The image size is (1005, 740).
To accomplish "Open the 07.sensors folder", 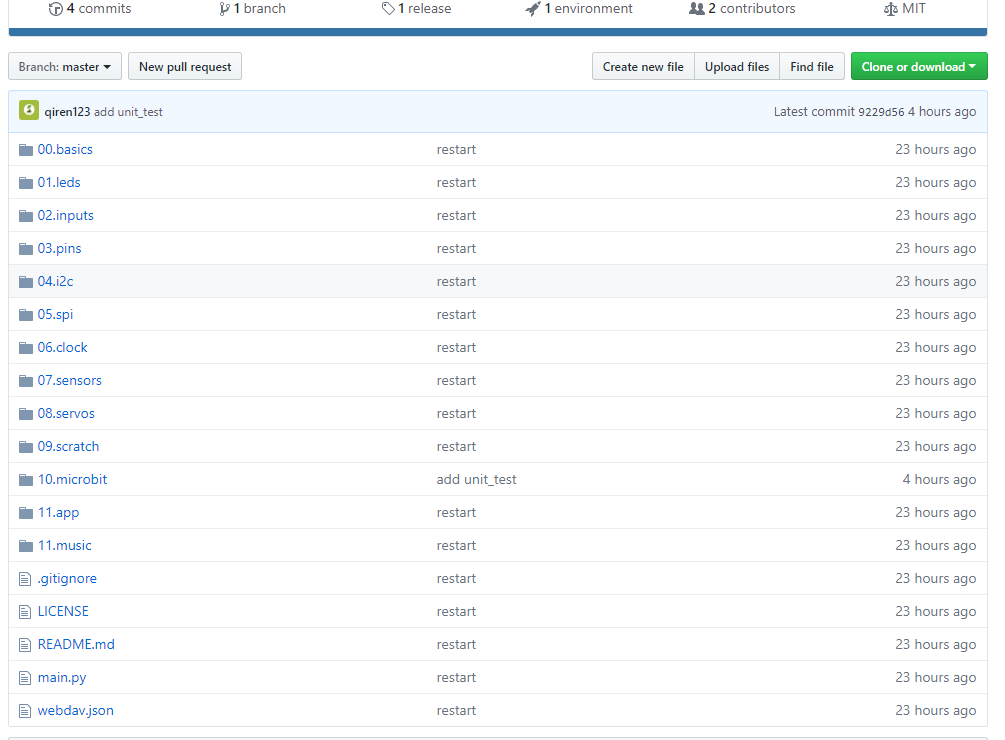I will coord(70,381).
